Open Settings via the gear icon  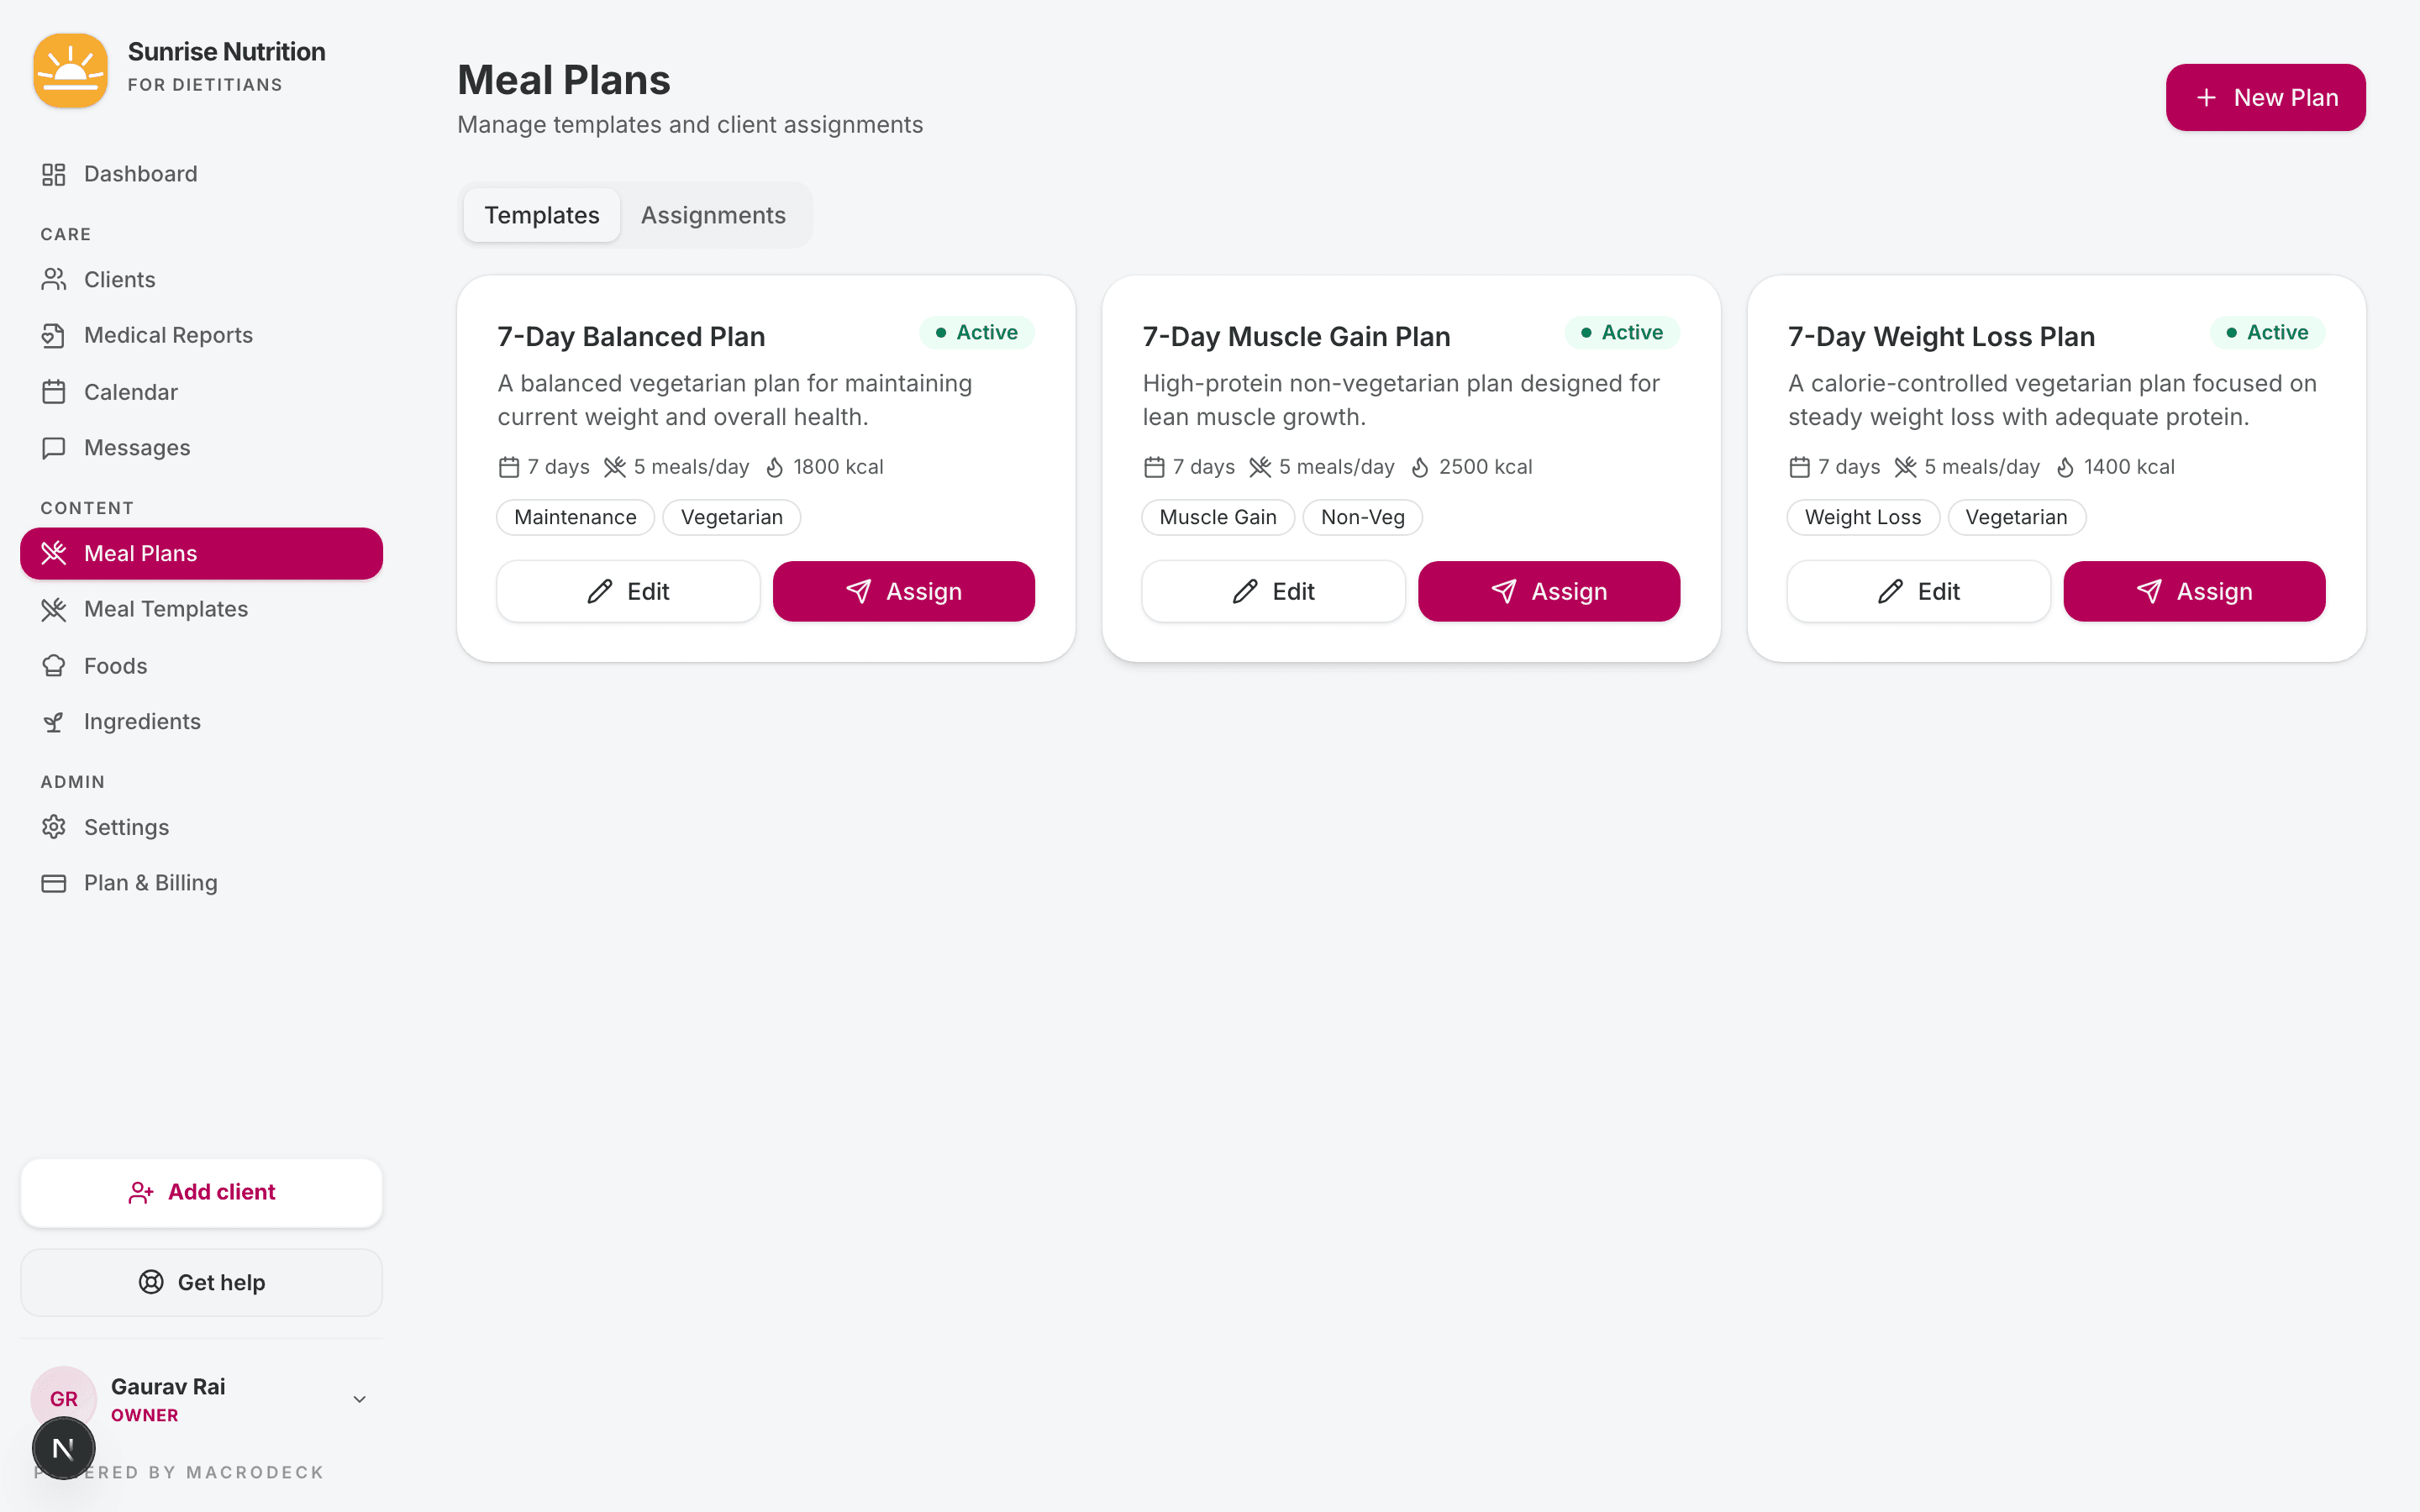pyautogui.click(x=55, y=827)
